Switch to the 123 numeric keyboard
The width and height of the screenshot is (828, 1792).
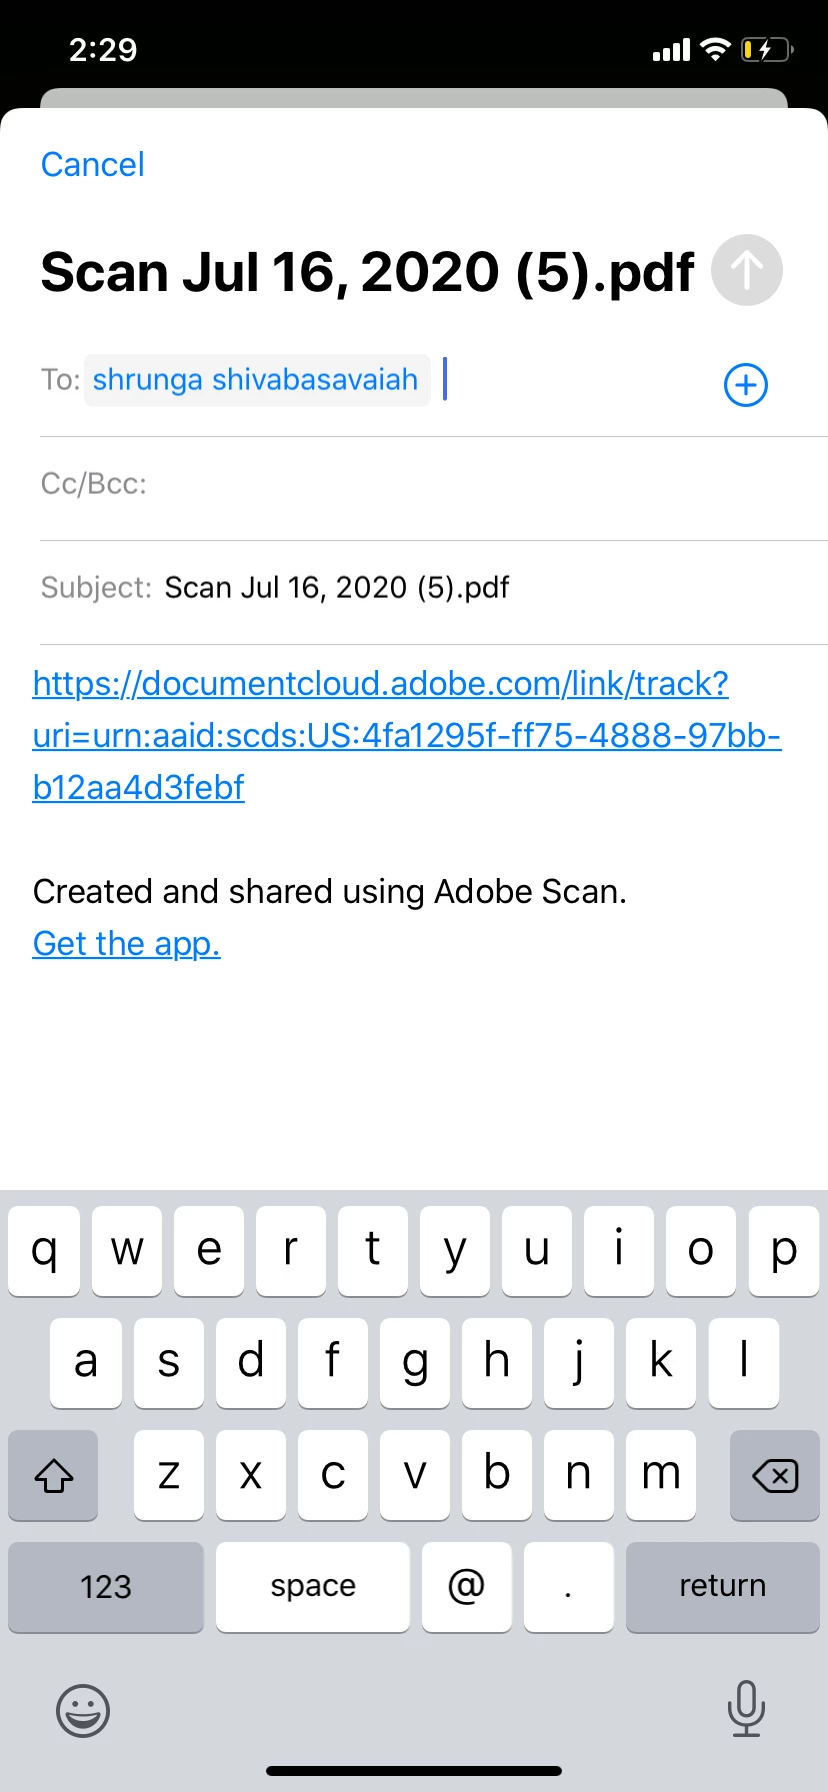(106, 1587)
